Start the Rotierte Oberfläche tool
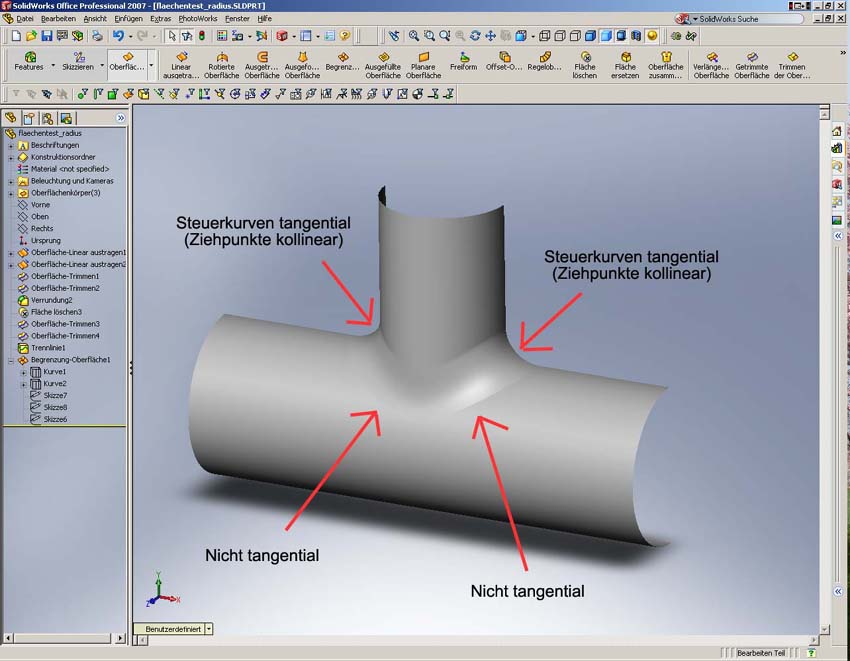The height and width of the screenshot is (661, 850). 222,66
